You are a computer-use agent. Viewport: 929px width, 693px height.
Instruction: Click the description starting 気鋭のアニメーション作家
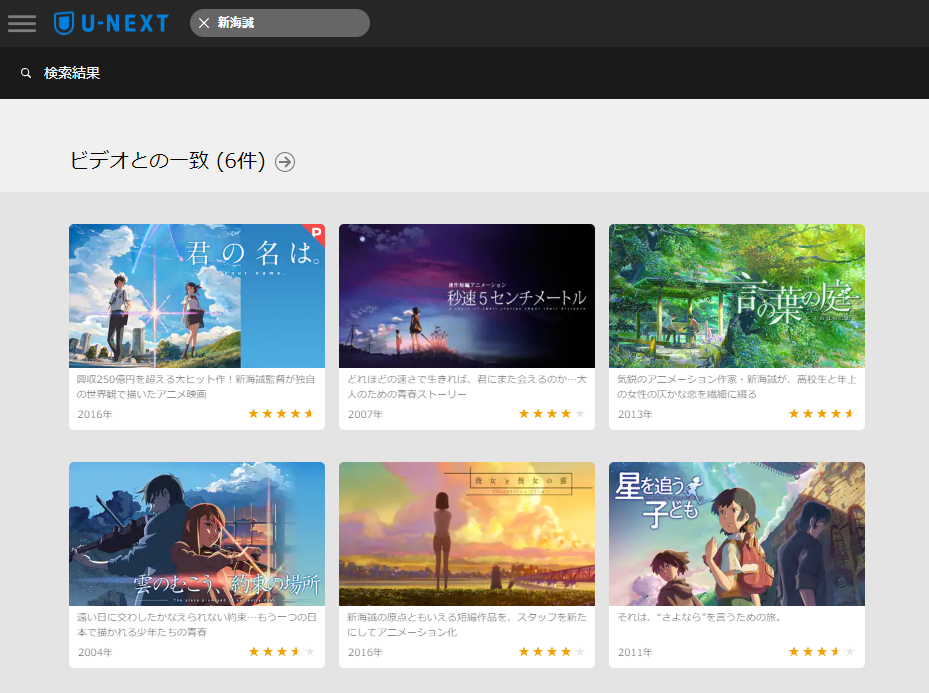tap(737, 387)
